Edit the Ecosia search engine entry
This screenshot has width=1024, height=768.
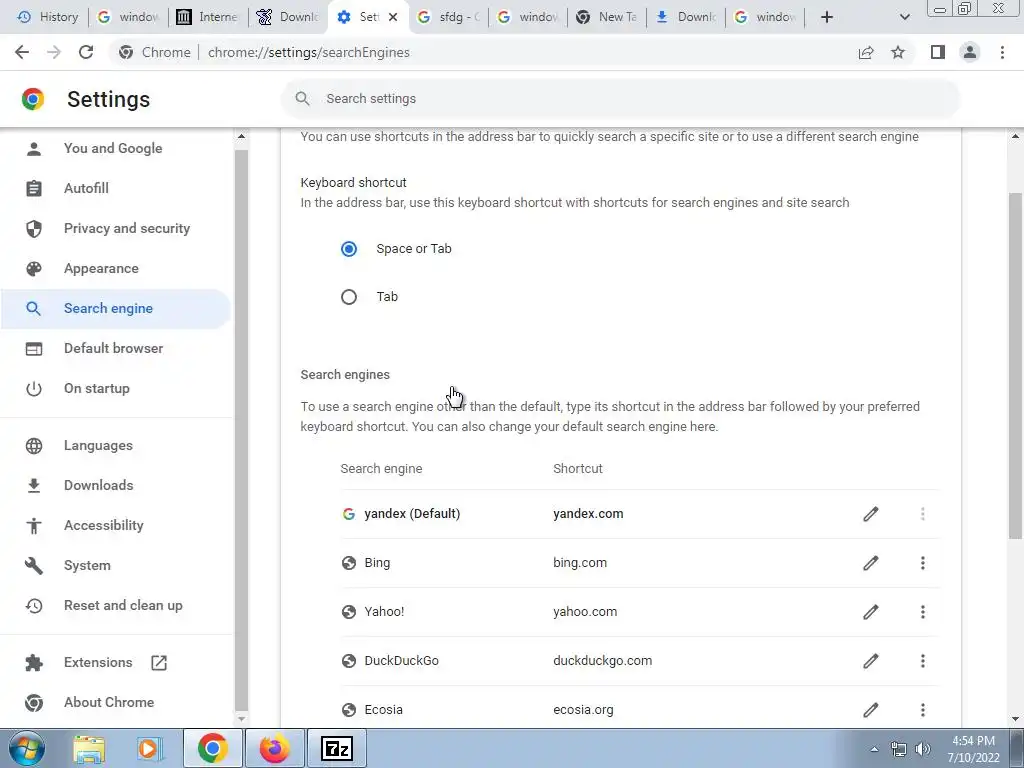coord(871,710)
